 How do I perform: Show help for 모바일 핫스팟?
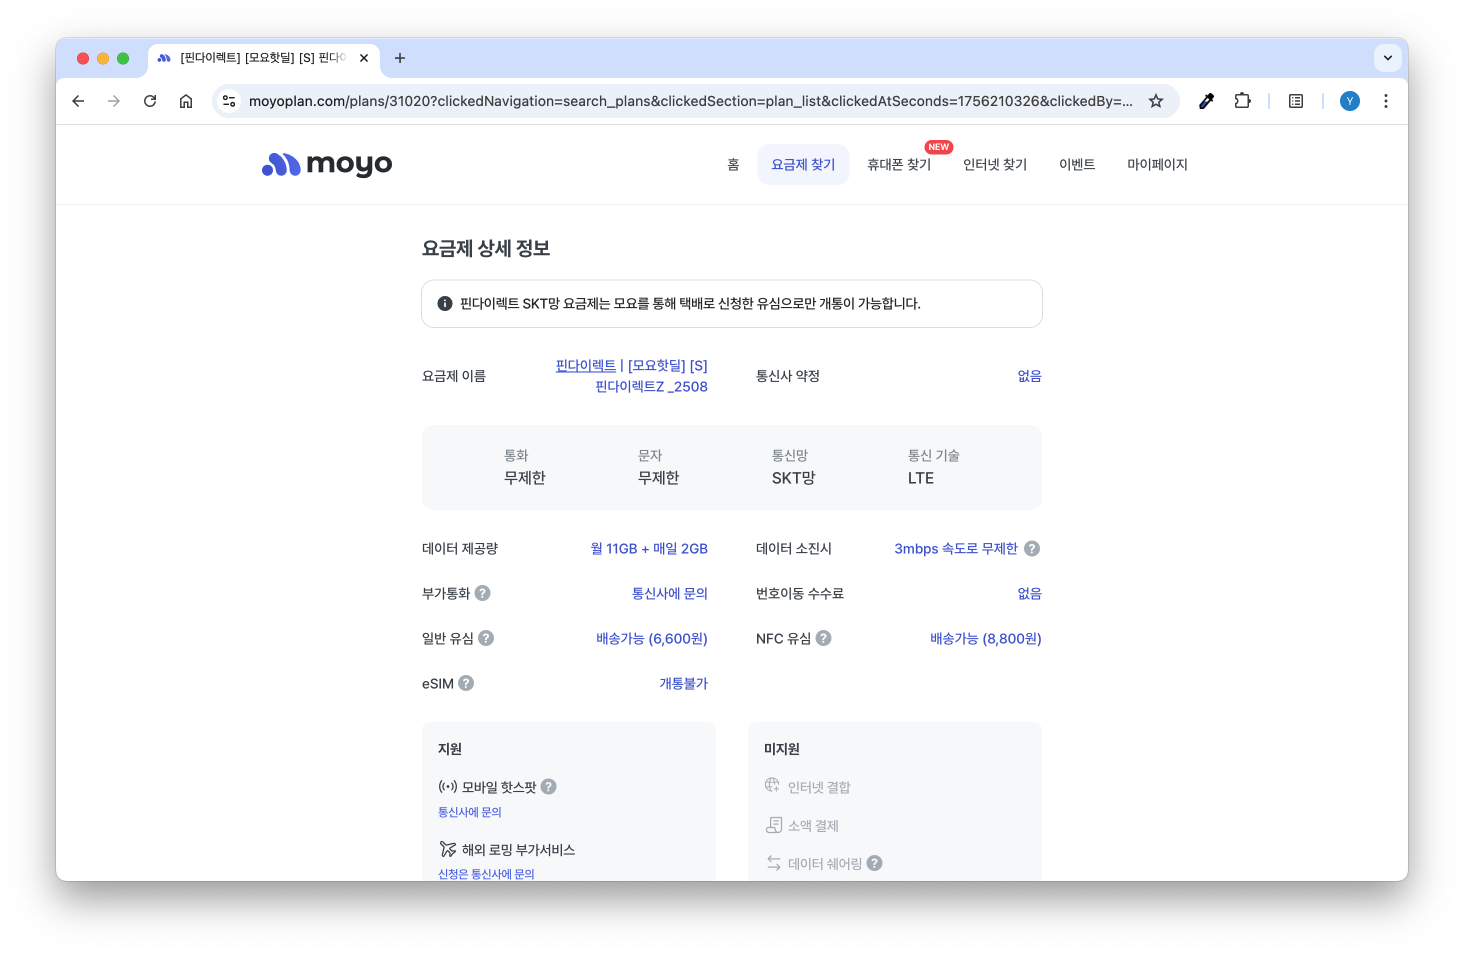click(x=549, y=787)
